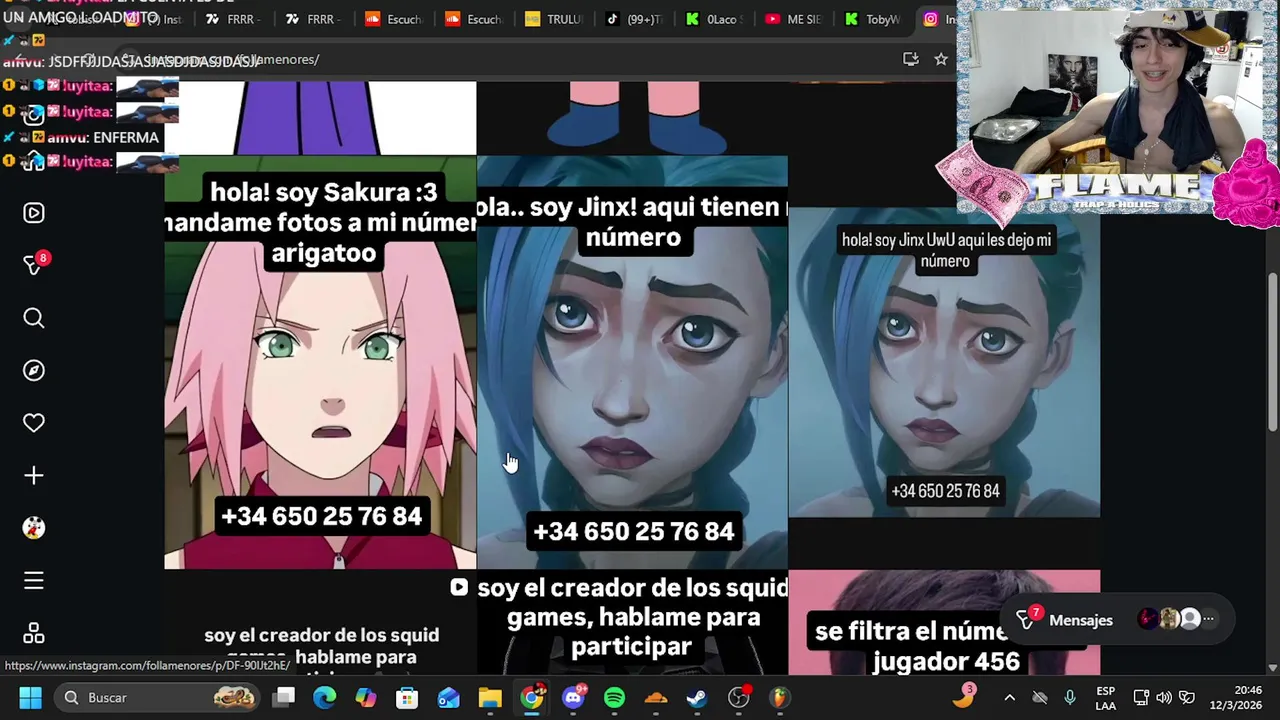The width and height of the screenshot is (1280, 720).
Task: Open the 'soy Jinx! aqui tienen' post
Action: point(632,363)
